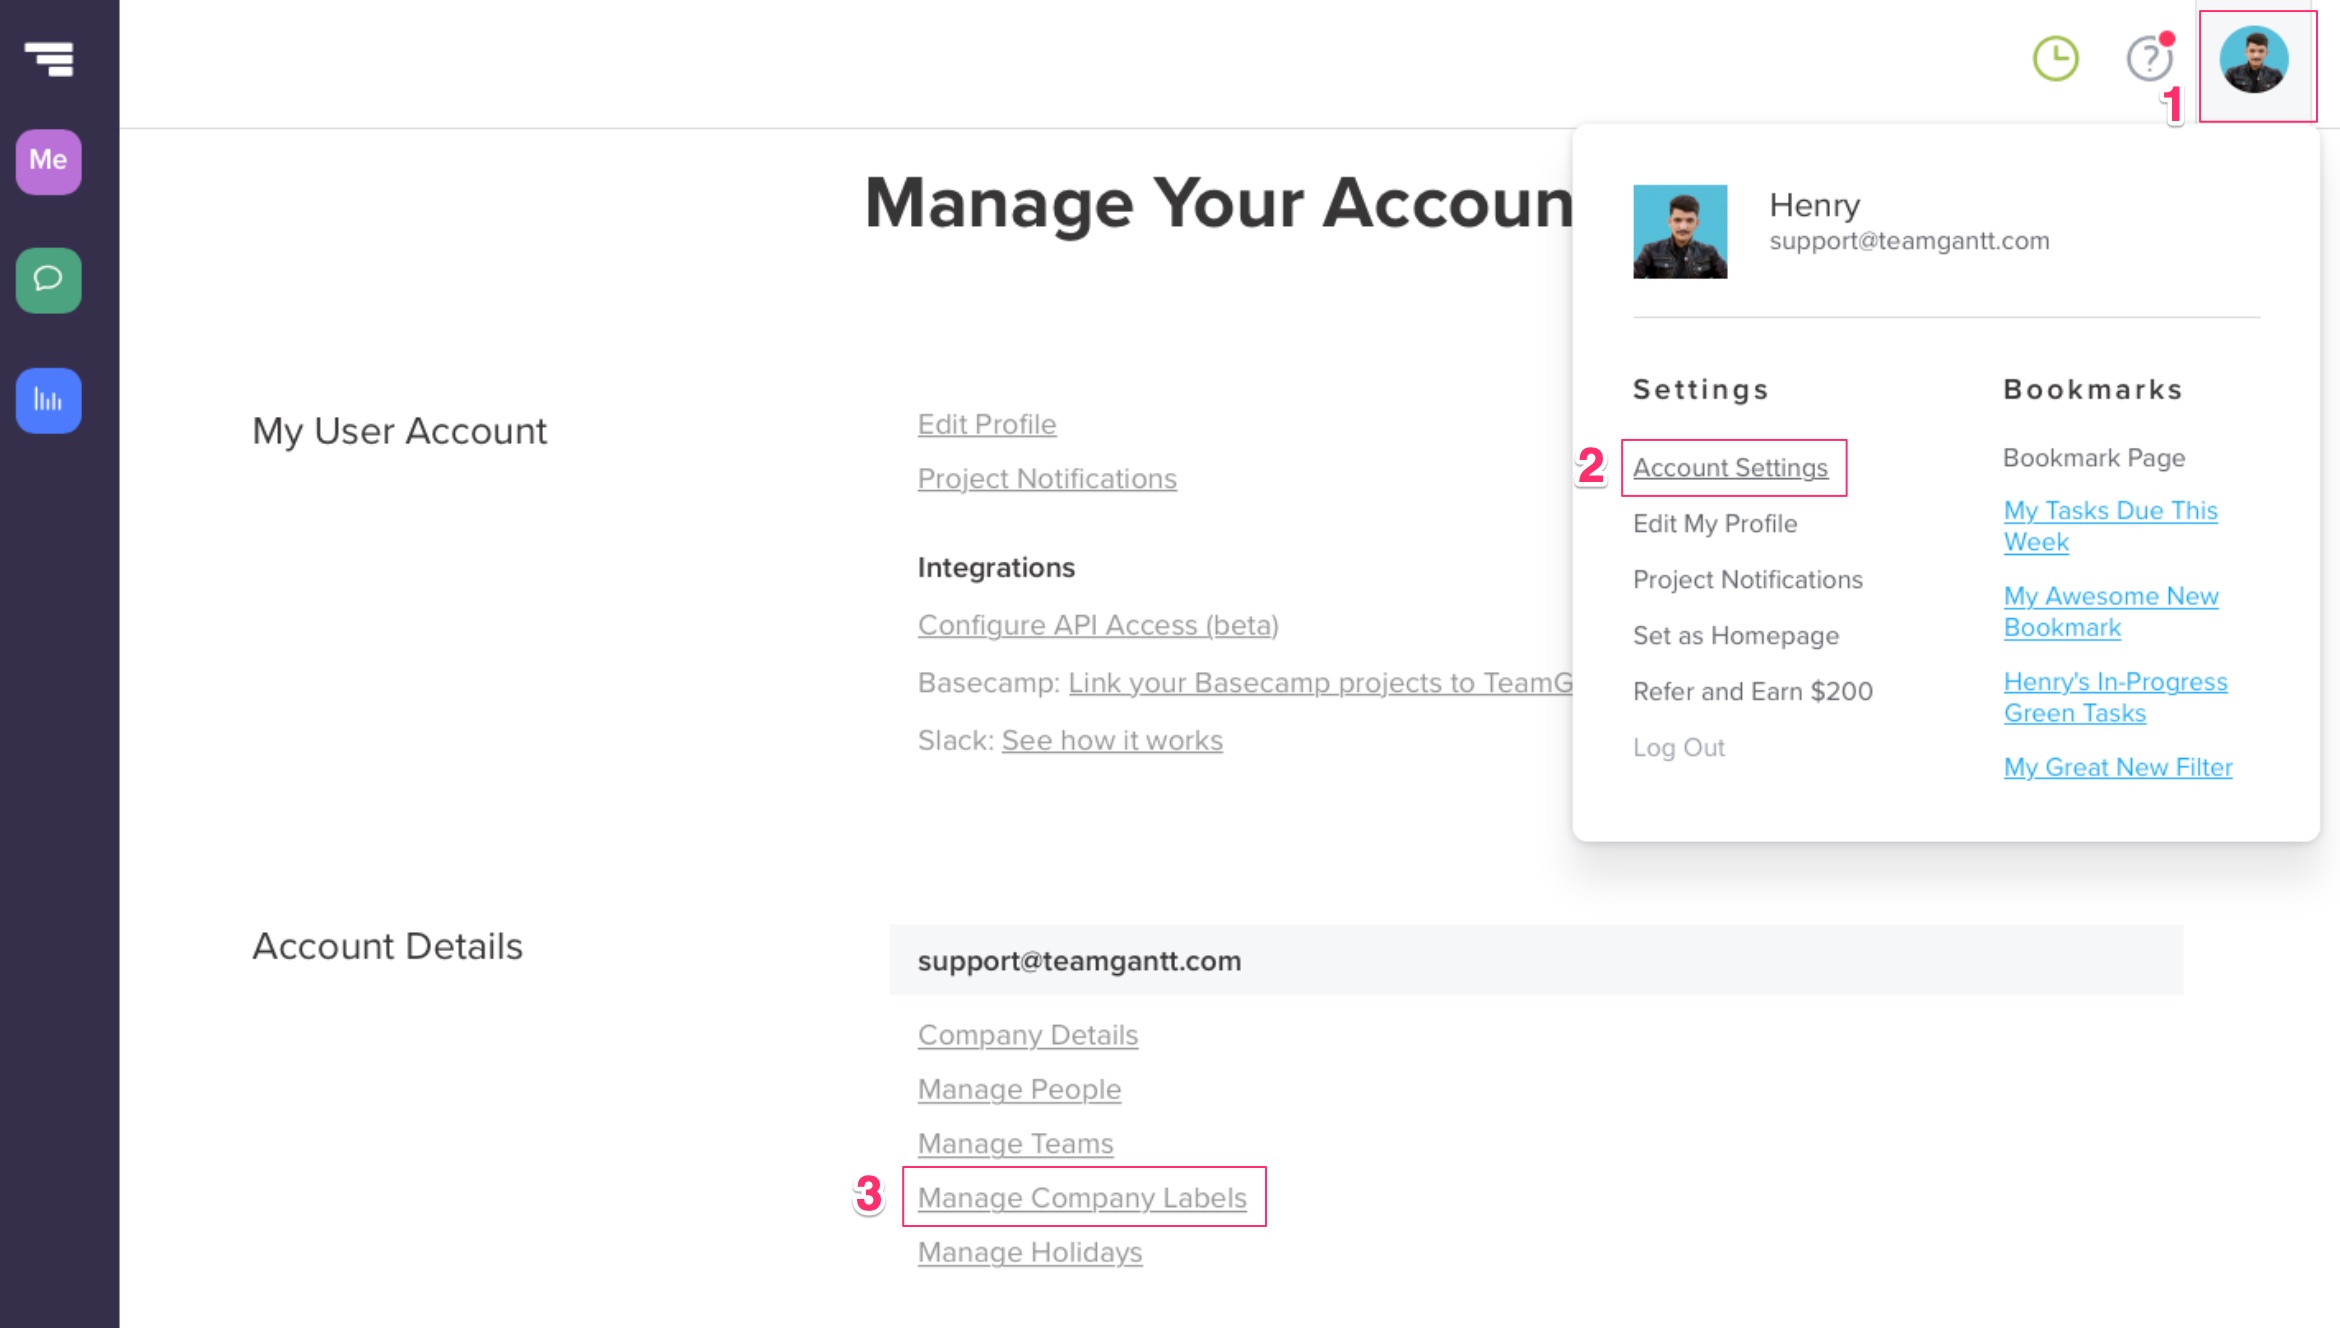2340x1328 pixels.
Task: Click Configure API Access (beta)
Action: [x=1097, y=625]
